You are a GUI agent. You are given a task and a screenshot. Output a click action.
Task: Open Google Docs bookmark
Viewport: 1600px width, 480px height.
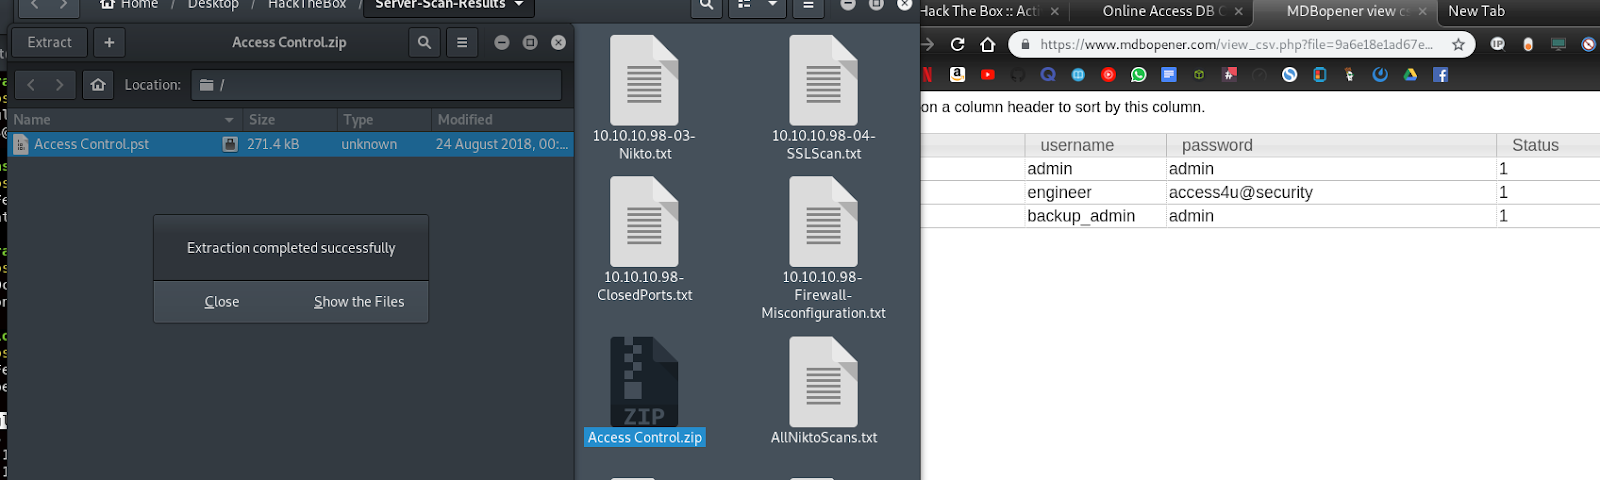click(1169, 75)
